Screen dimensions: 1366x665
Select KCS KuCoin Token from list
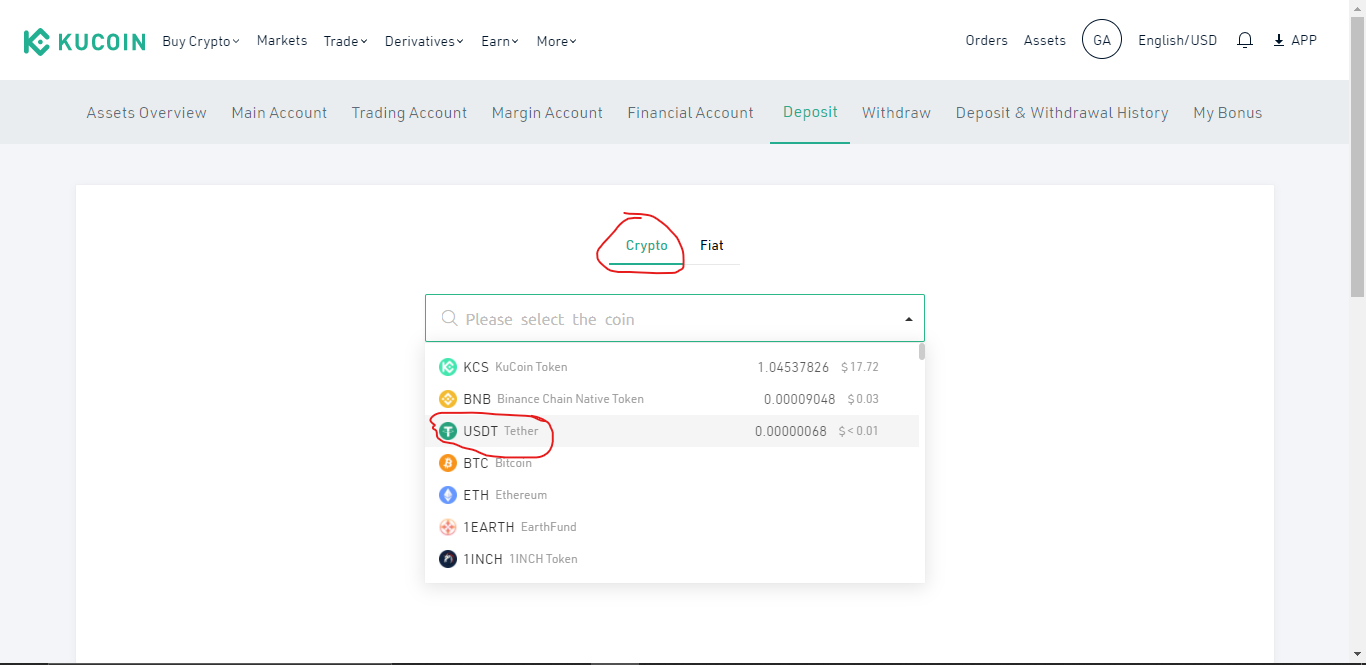(x=672, y=367)
